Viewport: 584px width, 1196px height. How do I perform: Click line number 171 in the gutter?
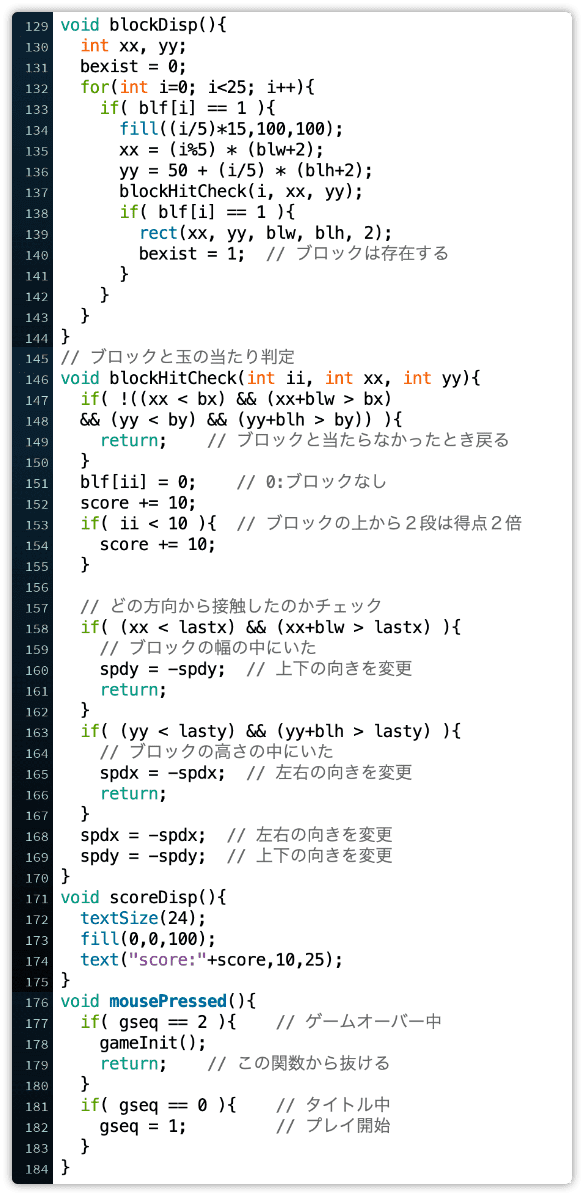click(x=37, y=897)
